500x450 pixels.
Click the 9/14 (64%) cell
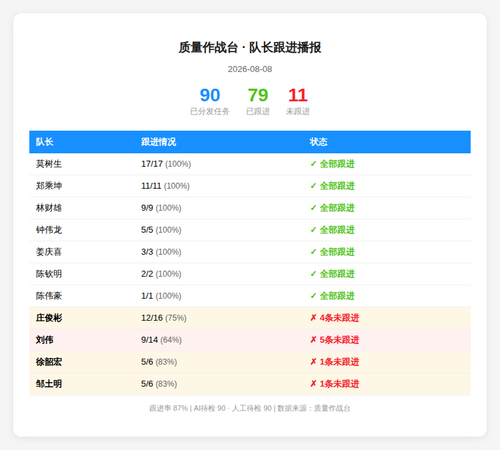161,340
